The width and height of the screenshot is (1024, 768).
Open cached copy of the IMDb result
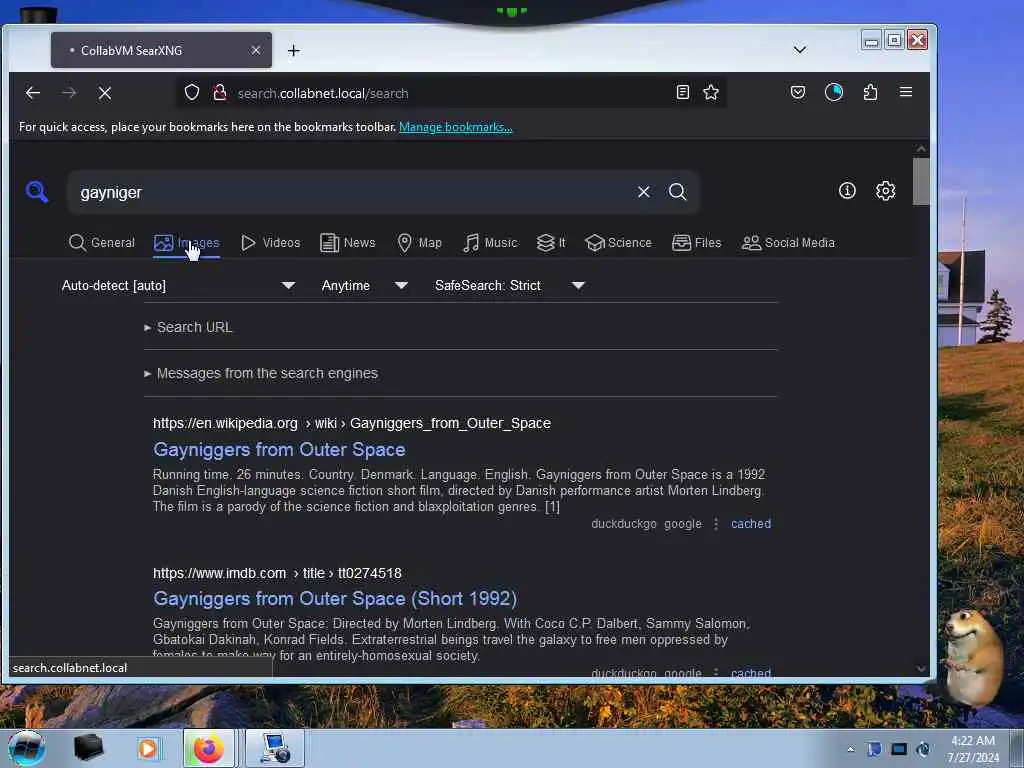pyautogui.click(x=751, y=673)
